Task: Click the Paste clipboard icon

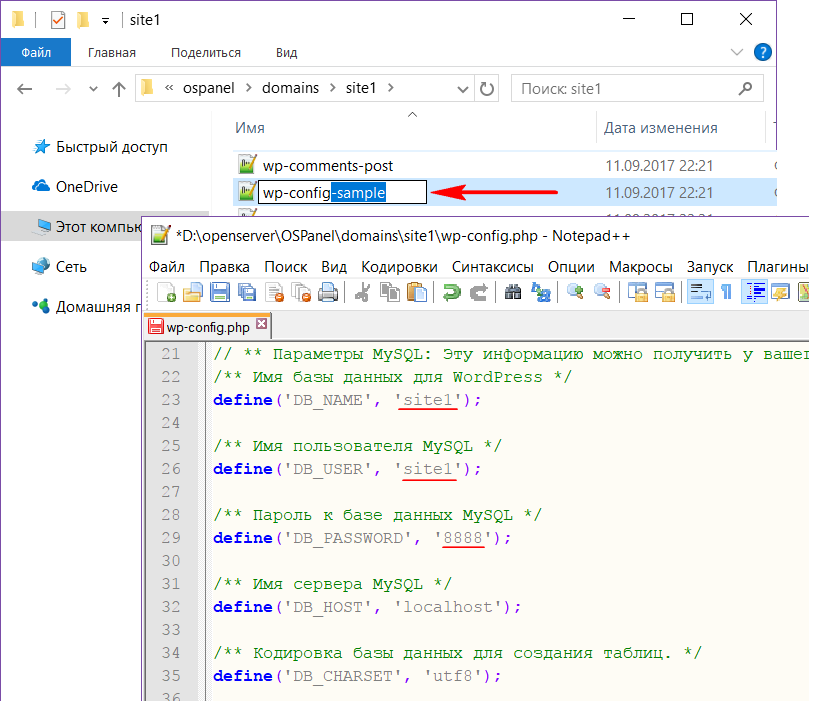Action: click(x=417, y=292)
